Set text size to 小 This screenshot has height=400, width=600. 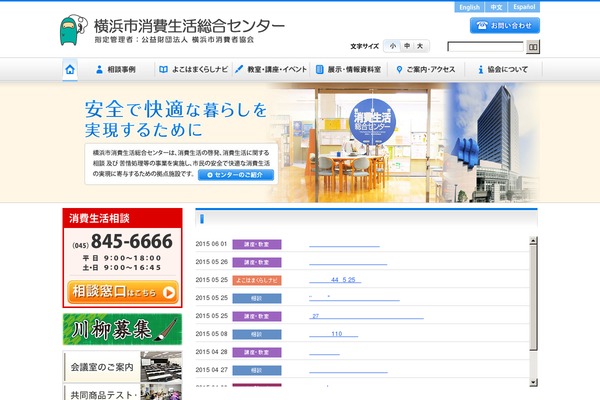393,46
